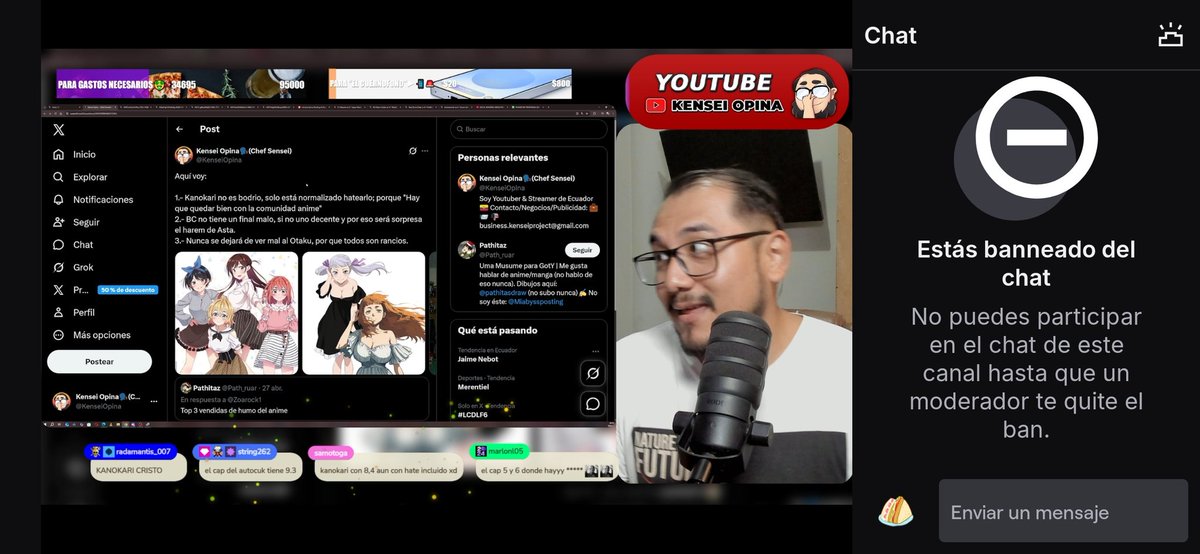Click the 'PARA GASTOS NECESARIOS' goal bar
Image resolution: width=1200 pixels, height=554 pixels.
(182, 84)
